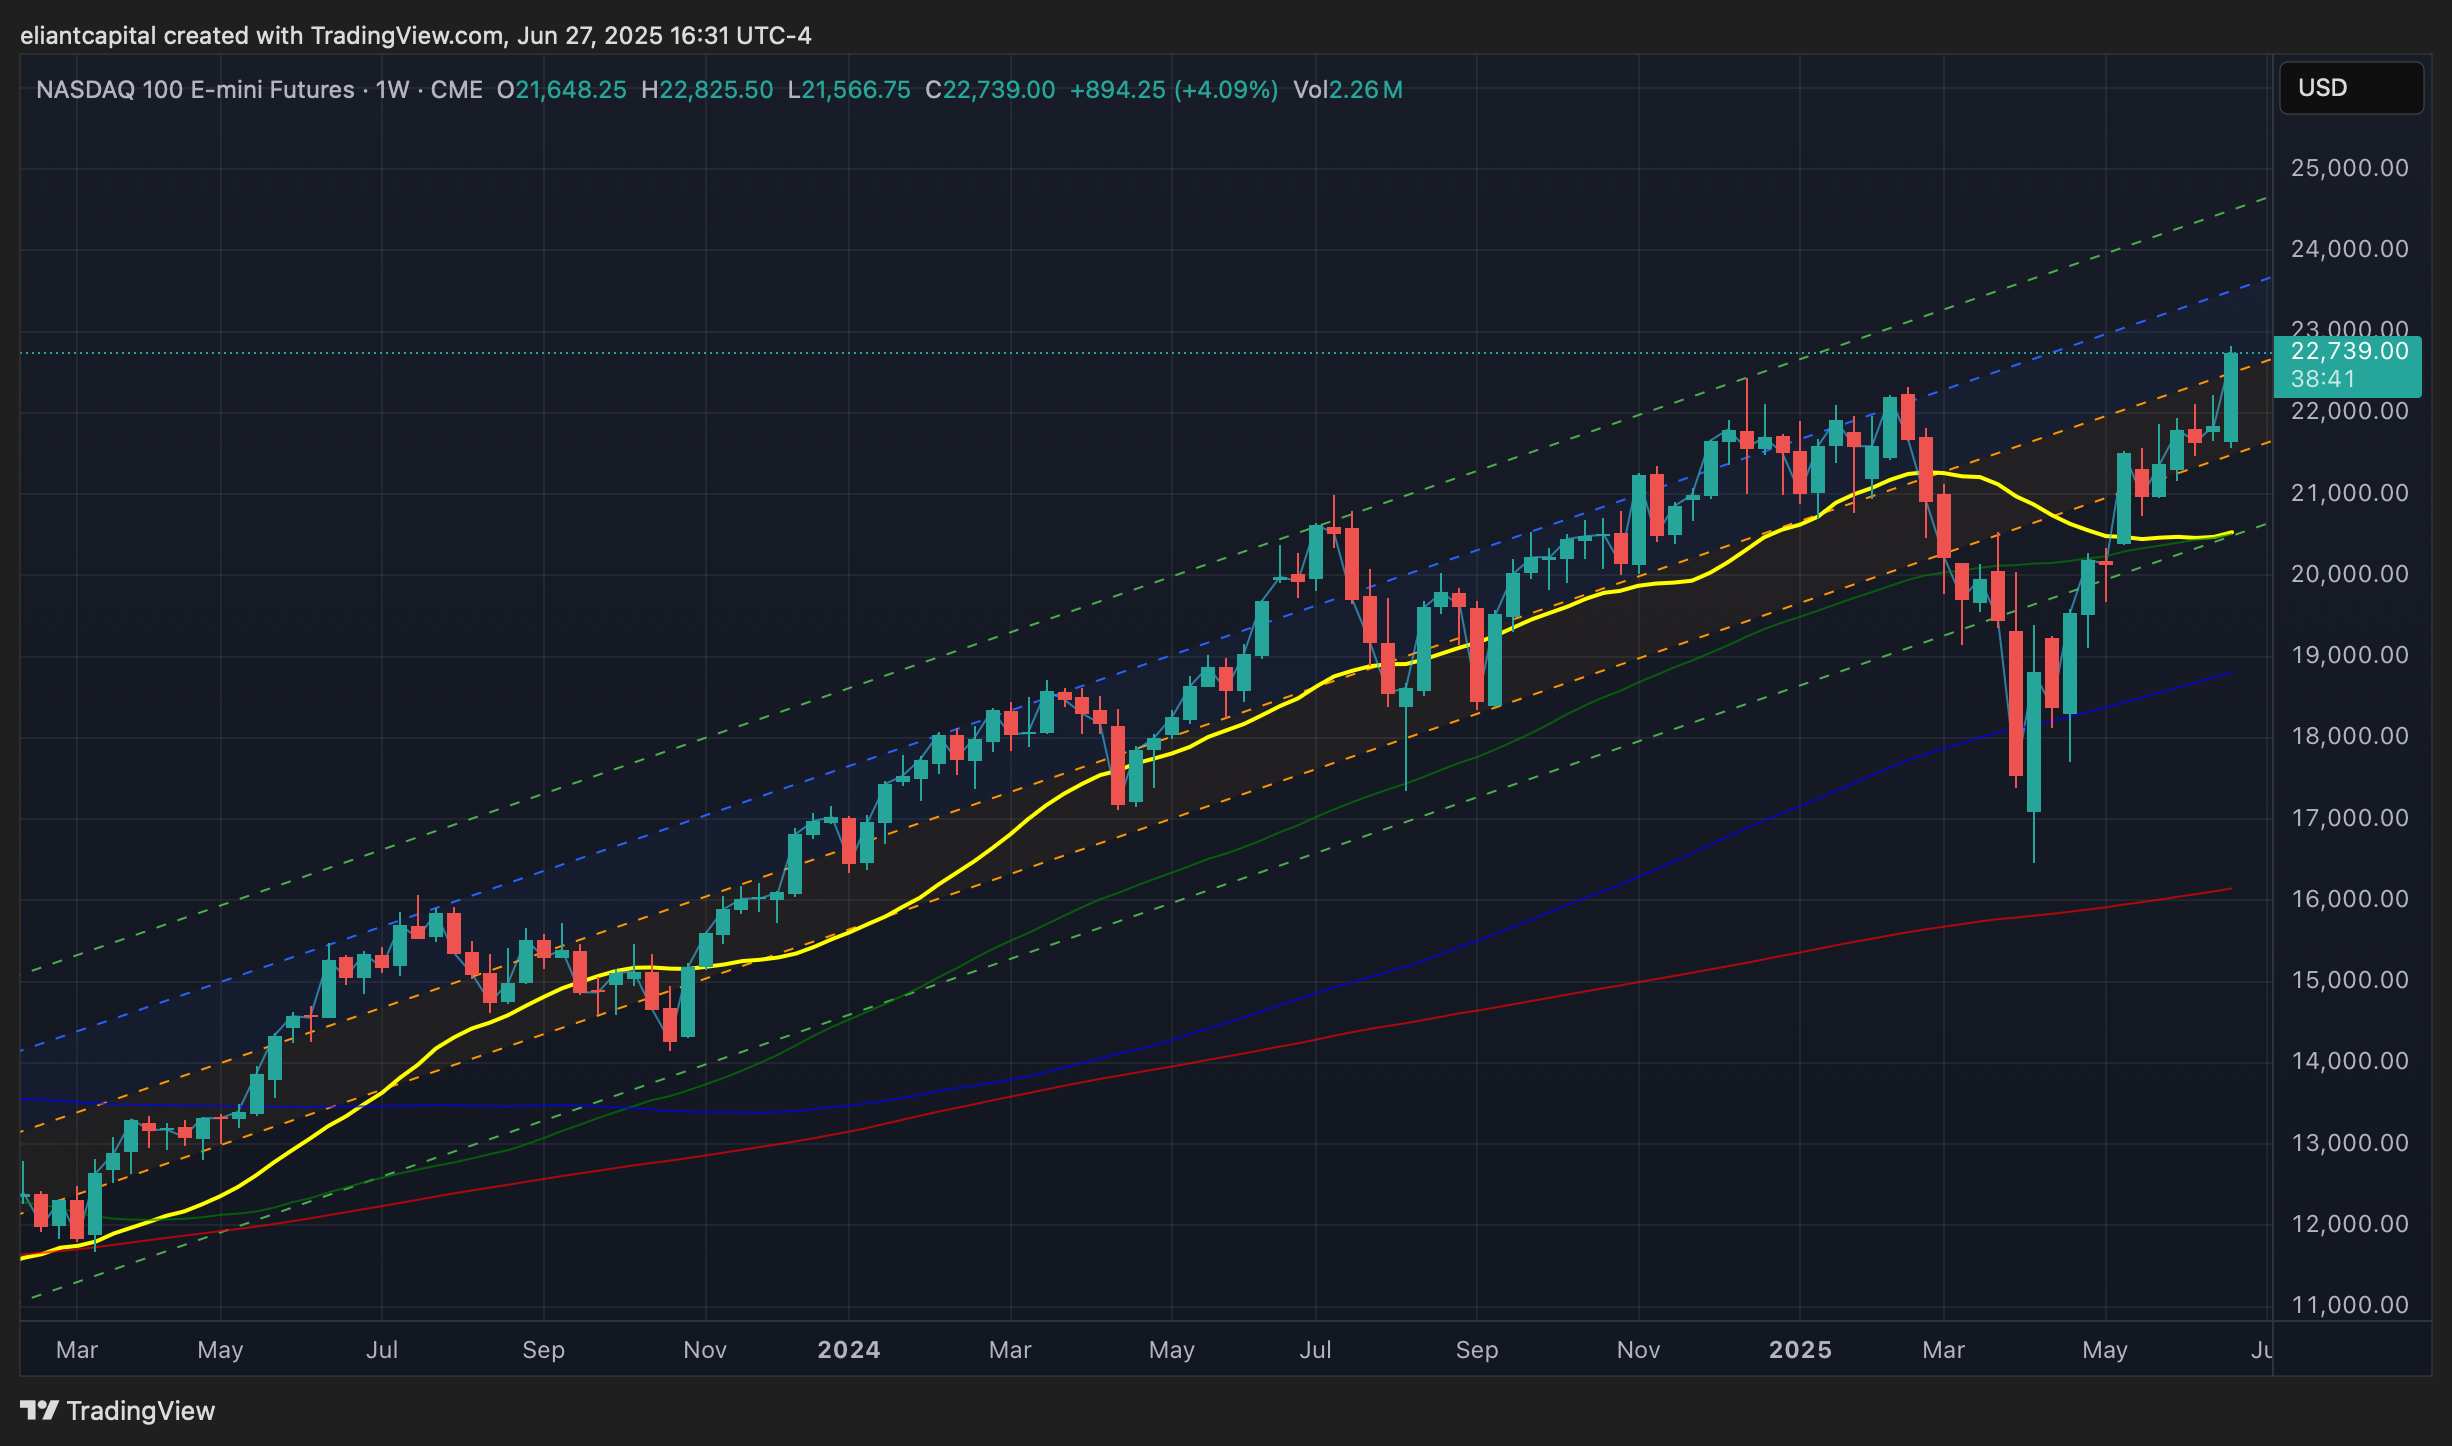Viewport: 2452px width, 1446px height.
Task: Open the USD currency selector
Action: point(2349,88)
